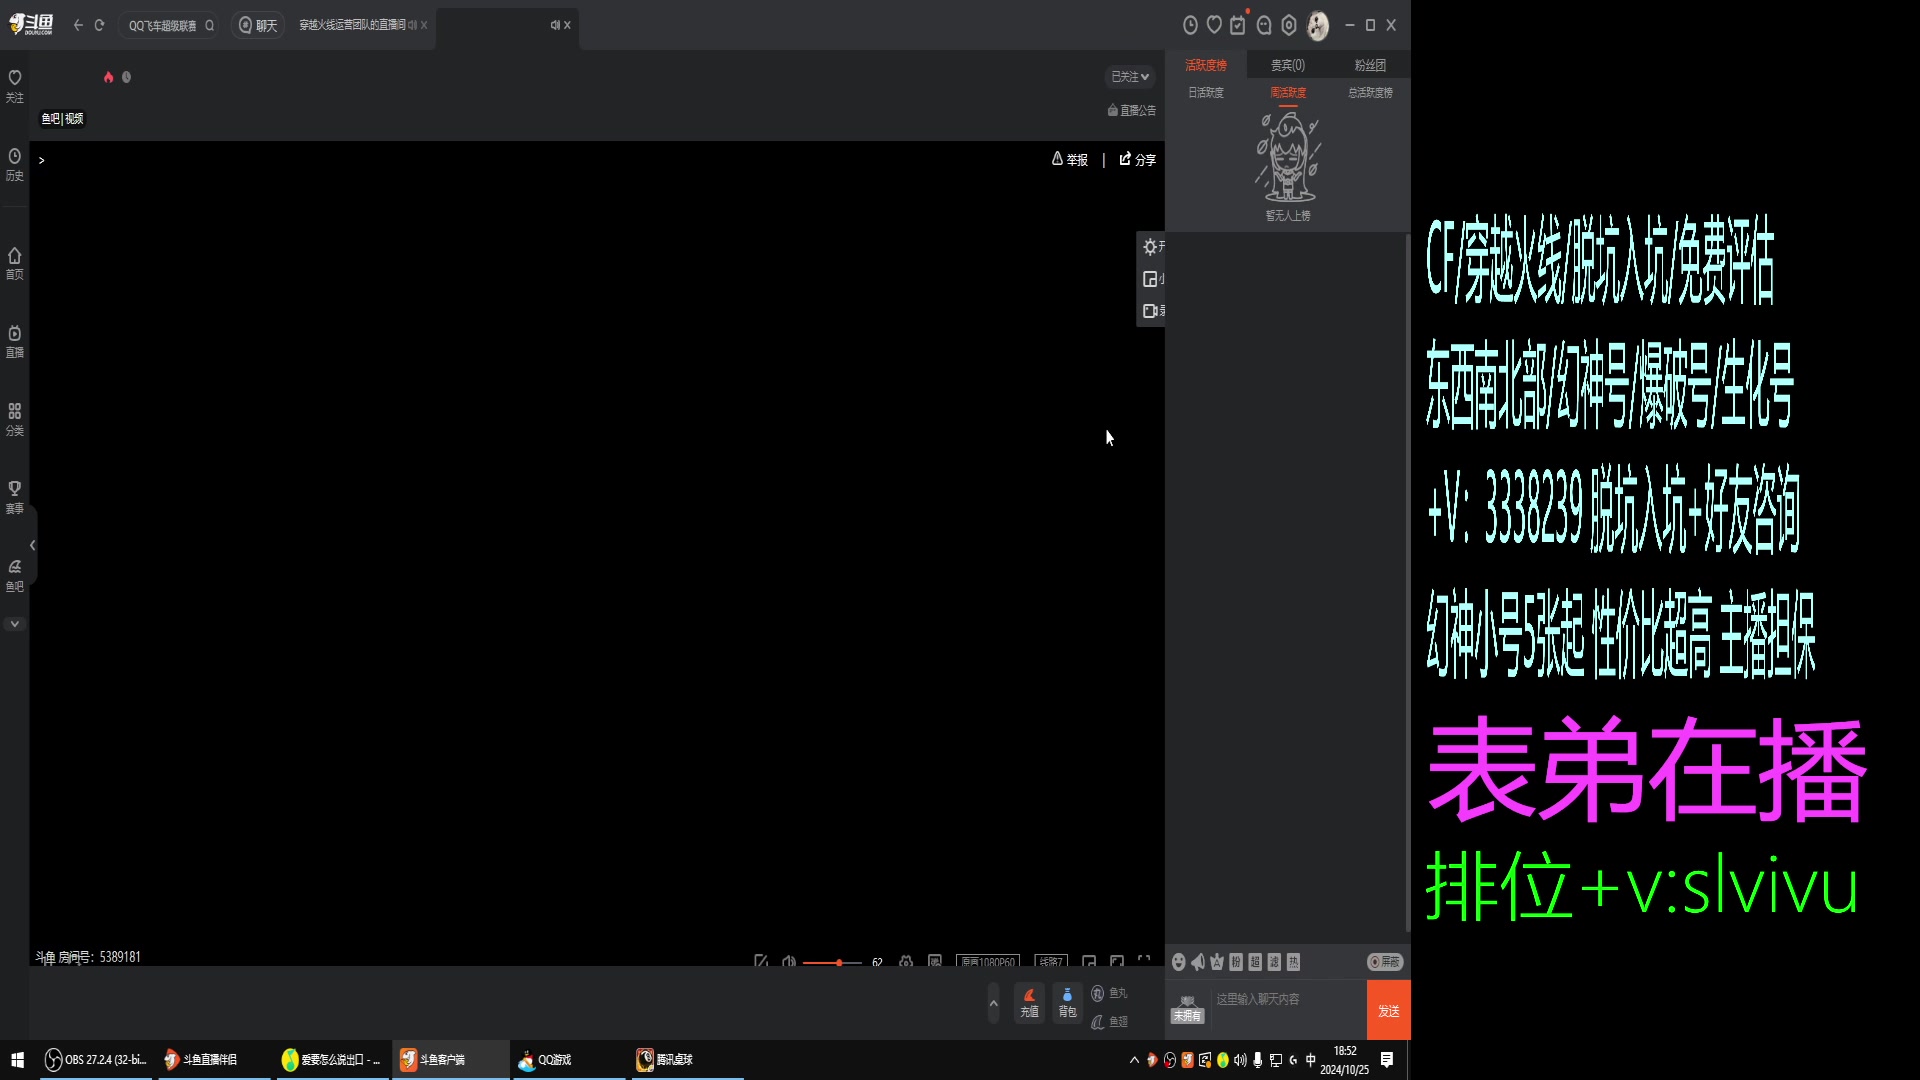
Task: Toggle danmaku edit icon in player bar
Action: pyautogui.click(x=761, y=961)
